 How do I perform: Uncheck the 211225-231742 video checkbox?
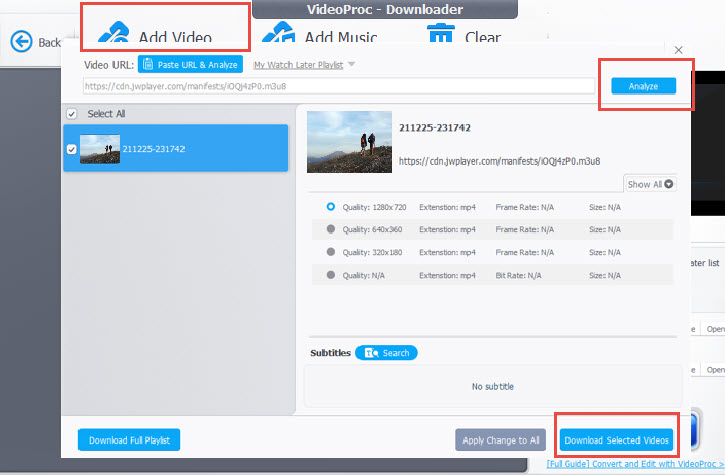(72, 149)
